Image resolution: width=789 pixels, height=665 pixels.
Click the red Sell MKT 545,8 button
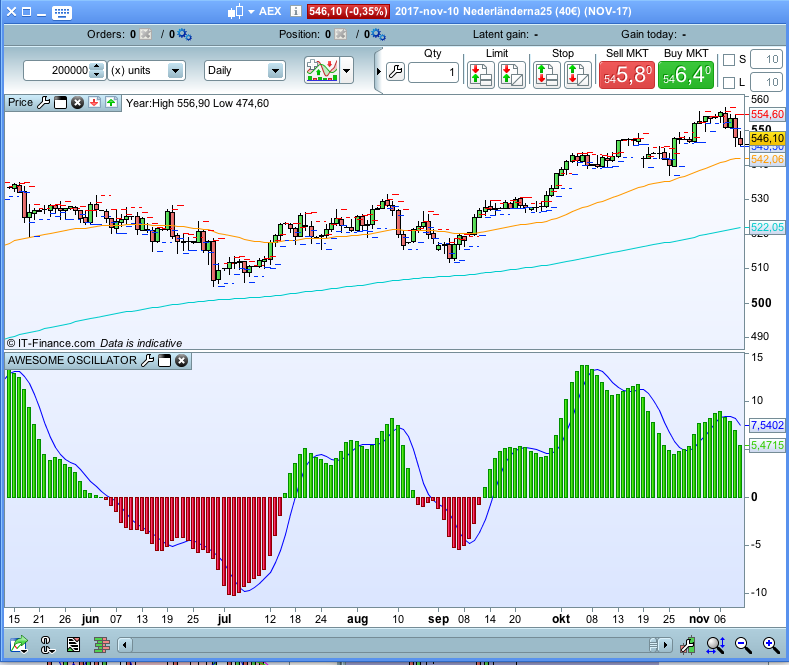point(626,75)
